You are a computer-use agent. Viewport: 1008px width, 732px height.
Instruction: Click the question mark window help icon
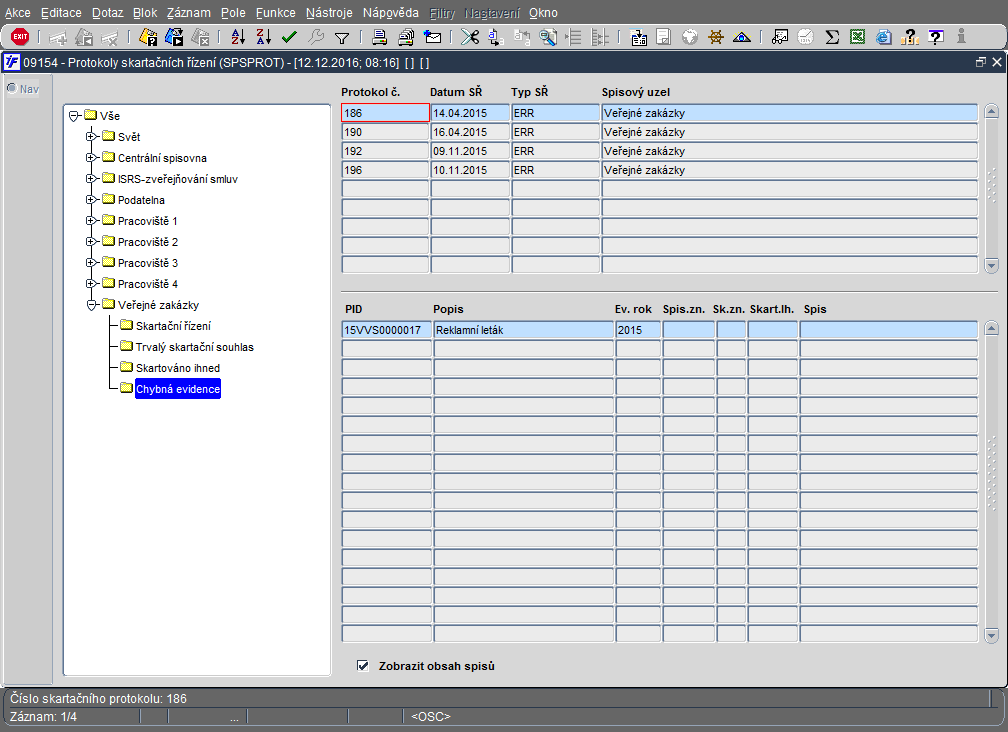point(936,37)
